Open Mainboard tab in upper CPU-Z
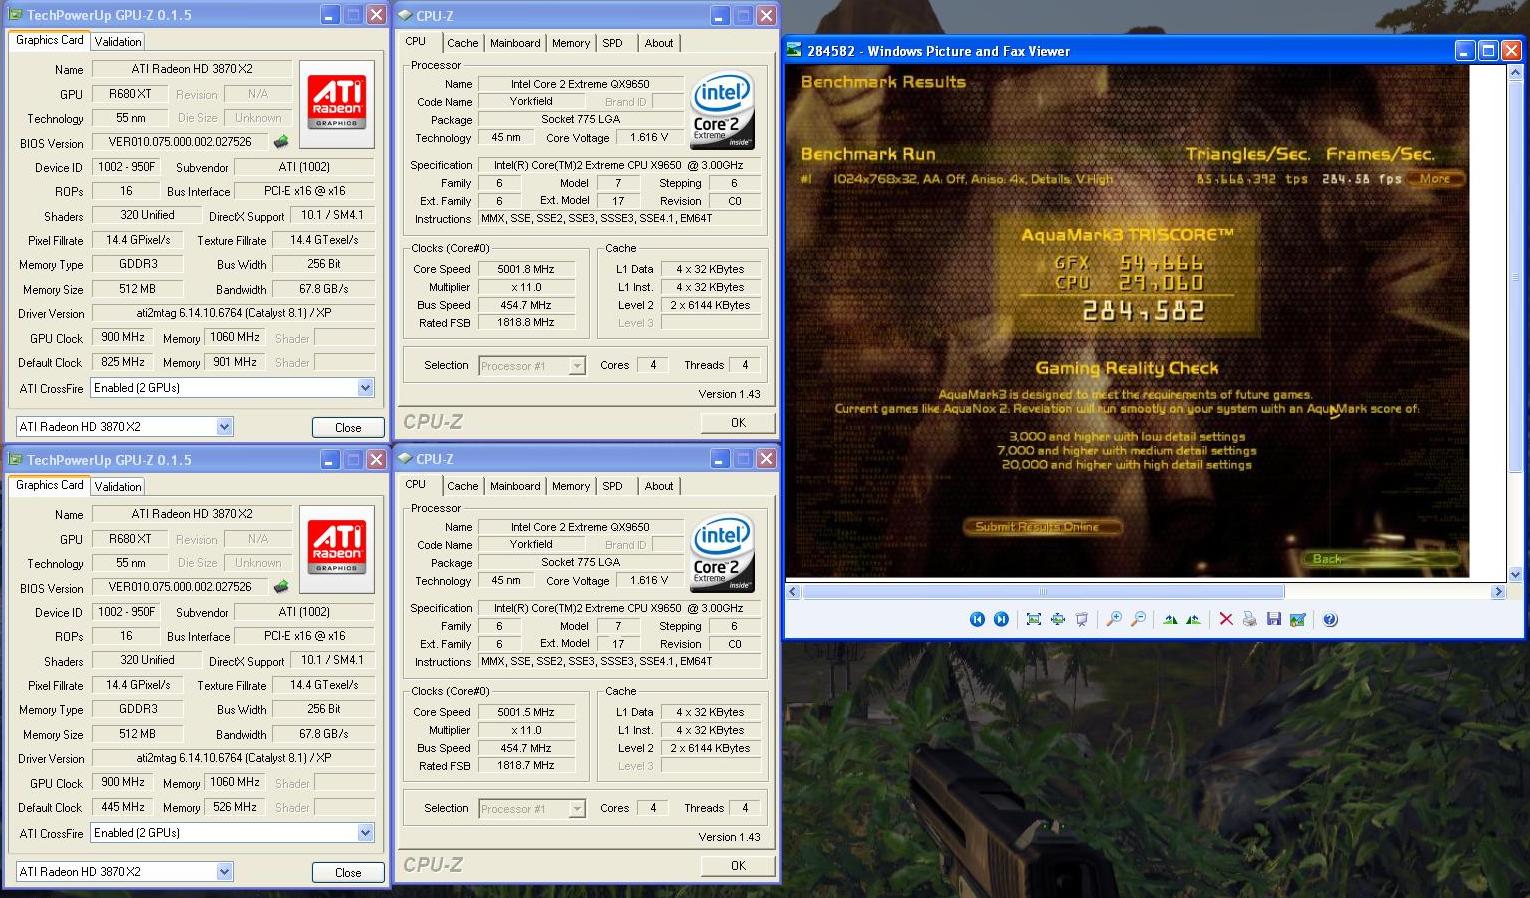This screenshot has width=1530, height=898. 515,43
